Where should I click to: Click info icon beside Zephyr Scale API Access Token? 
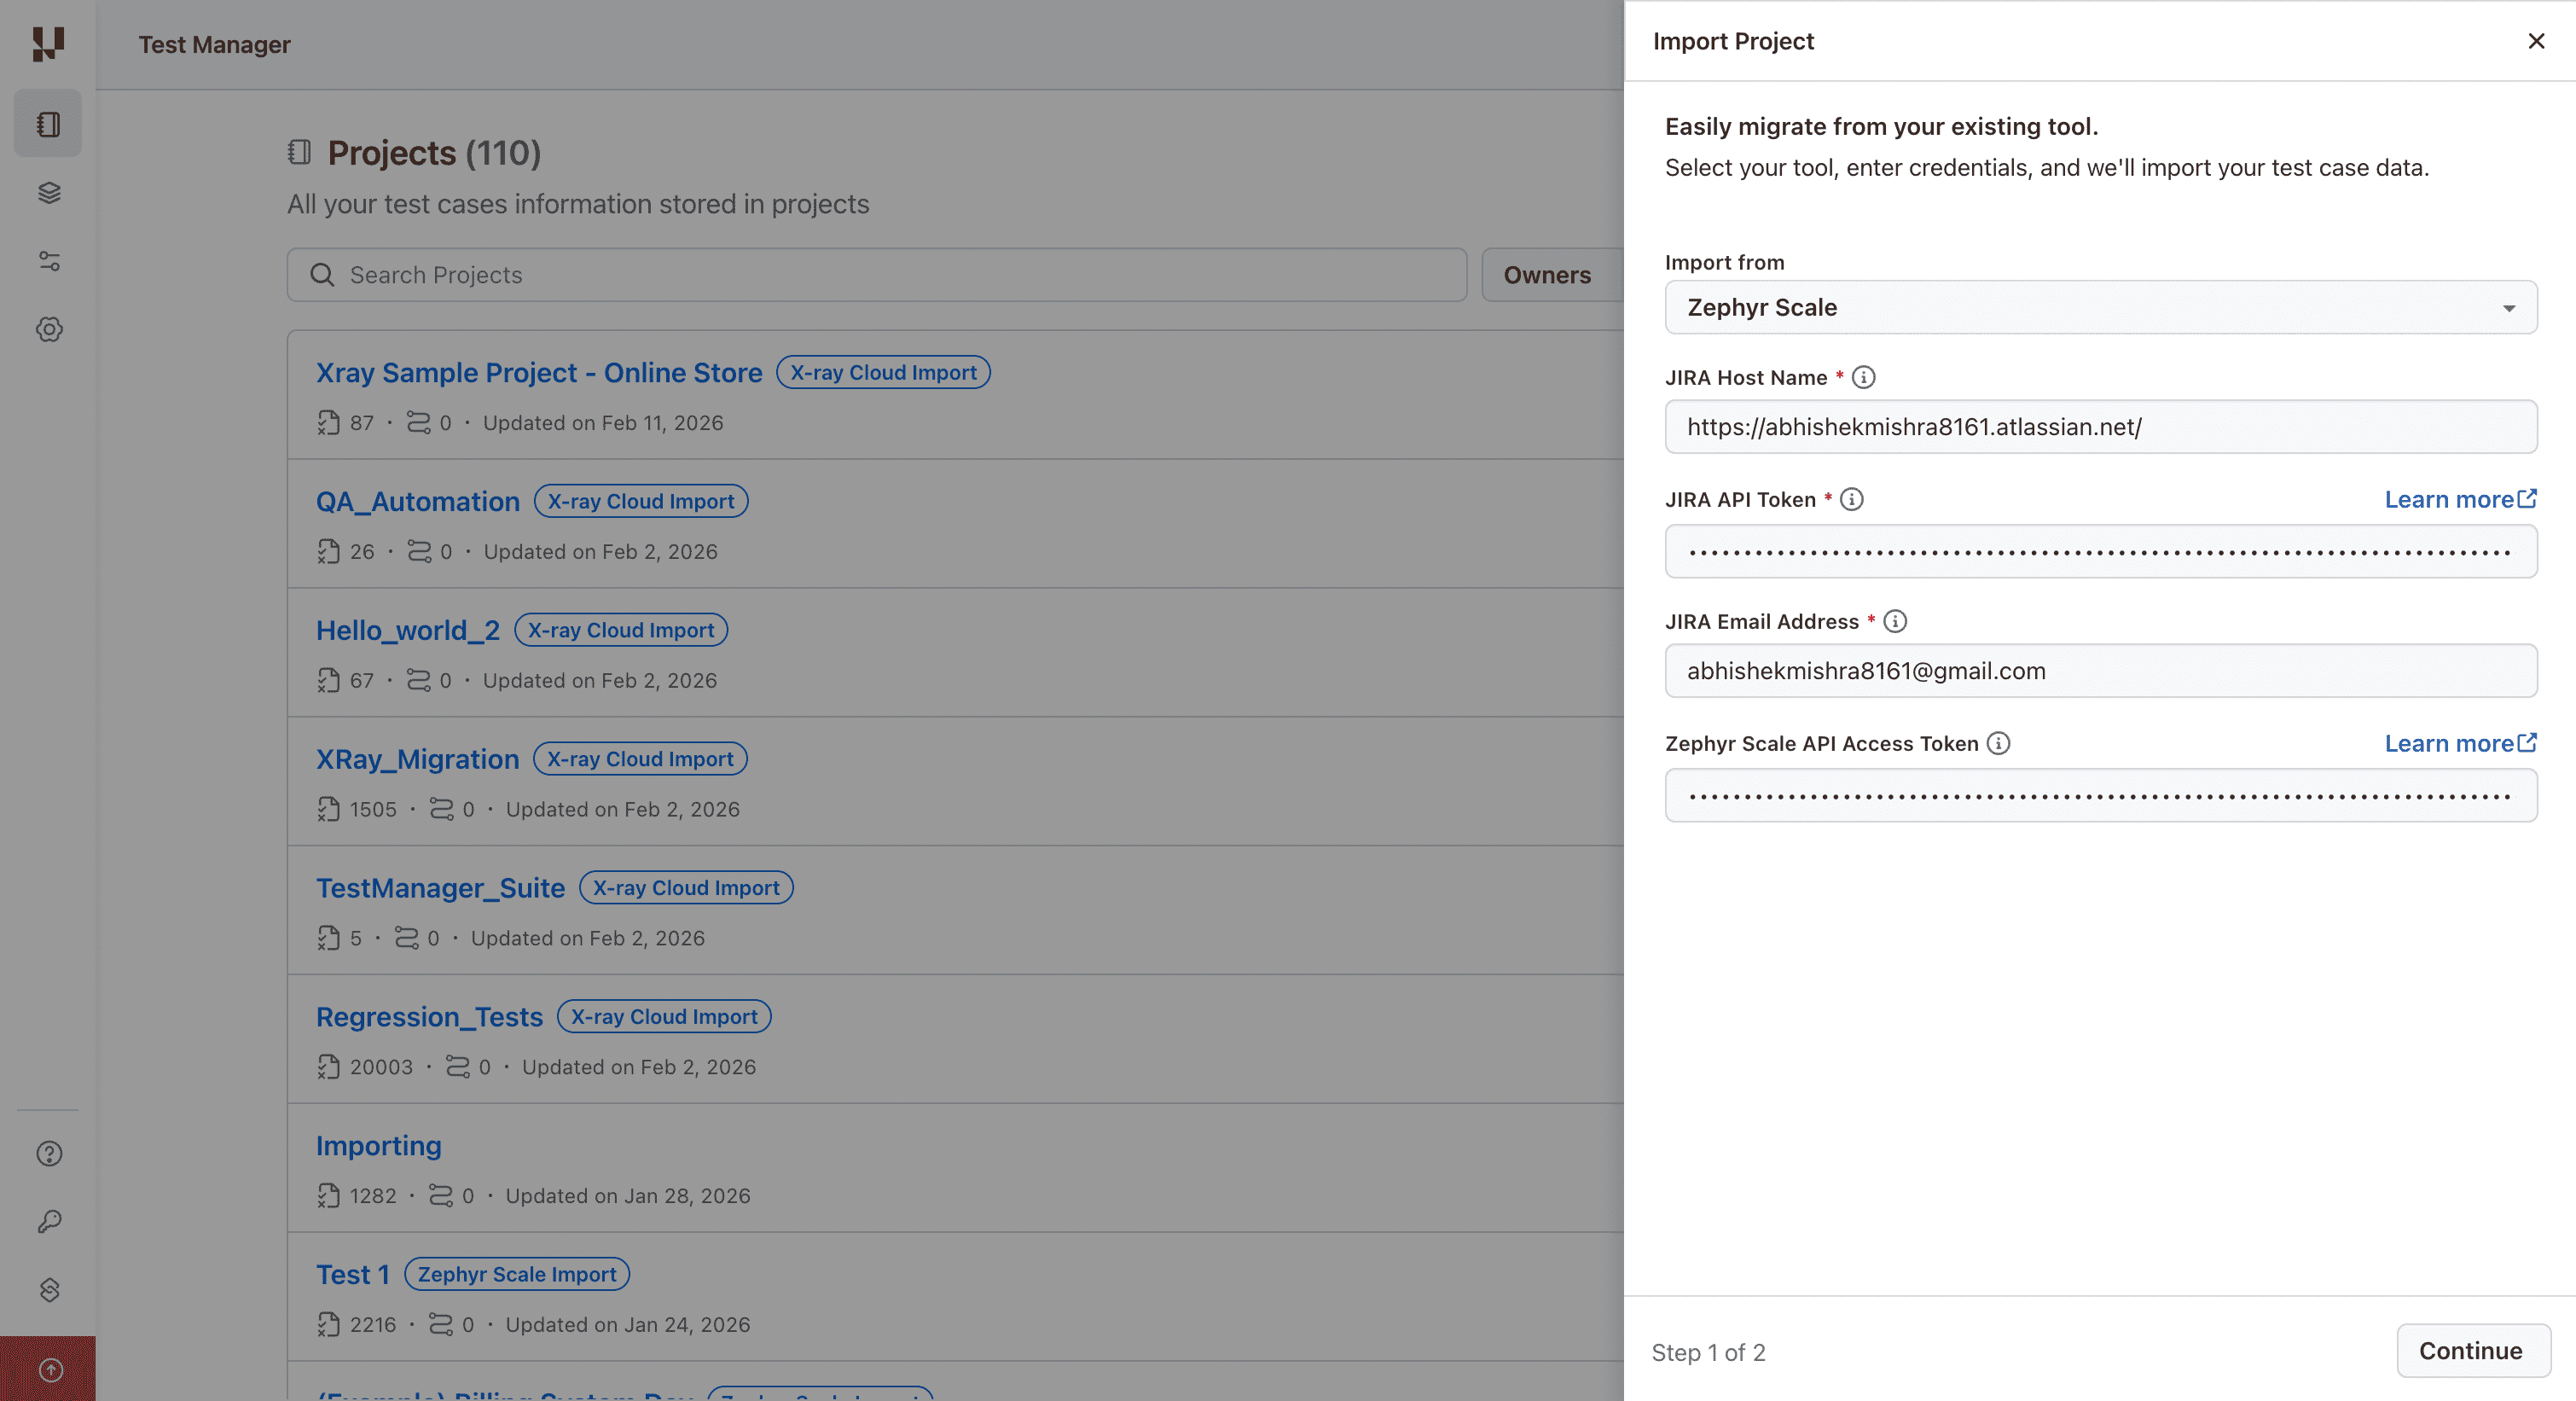pyautogui.click(x=1997, y=743)
